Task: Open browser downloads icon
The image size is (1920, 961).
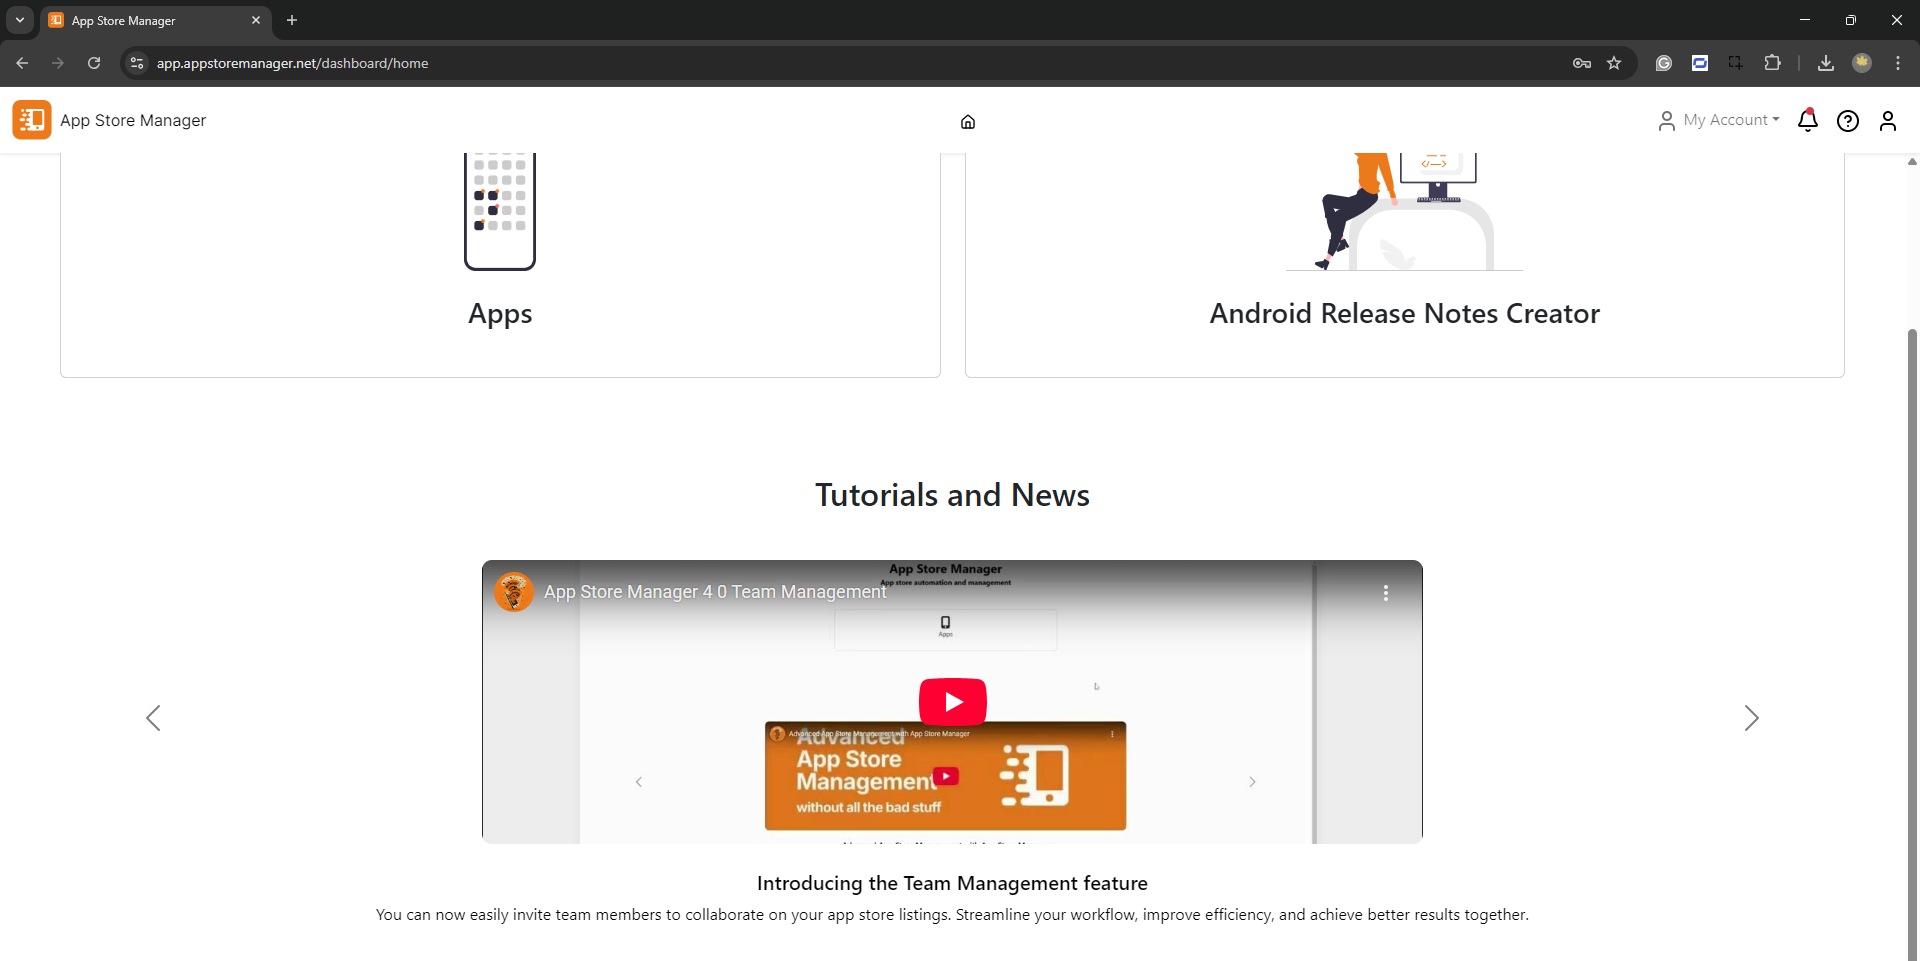Action: [x=1825, y=63]
